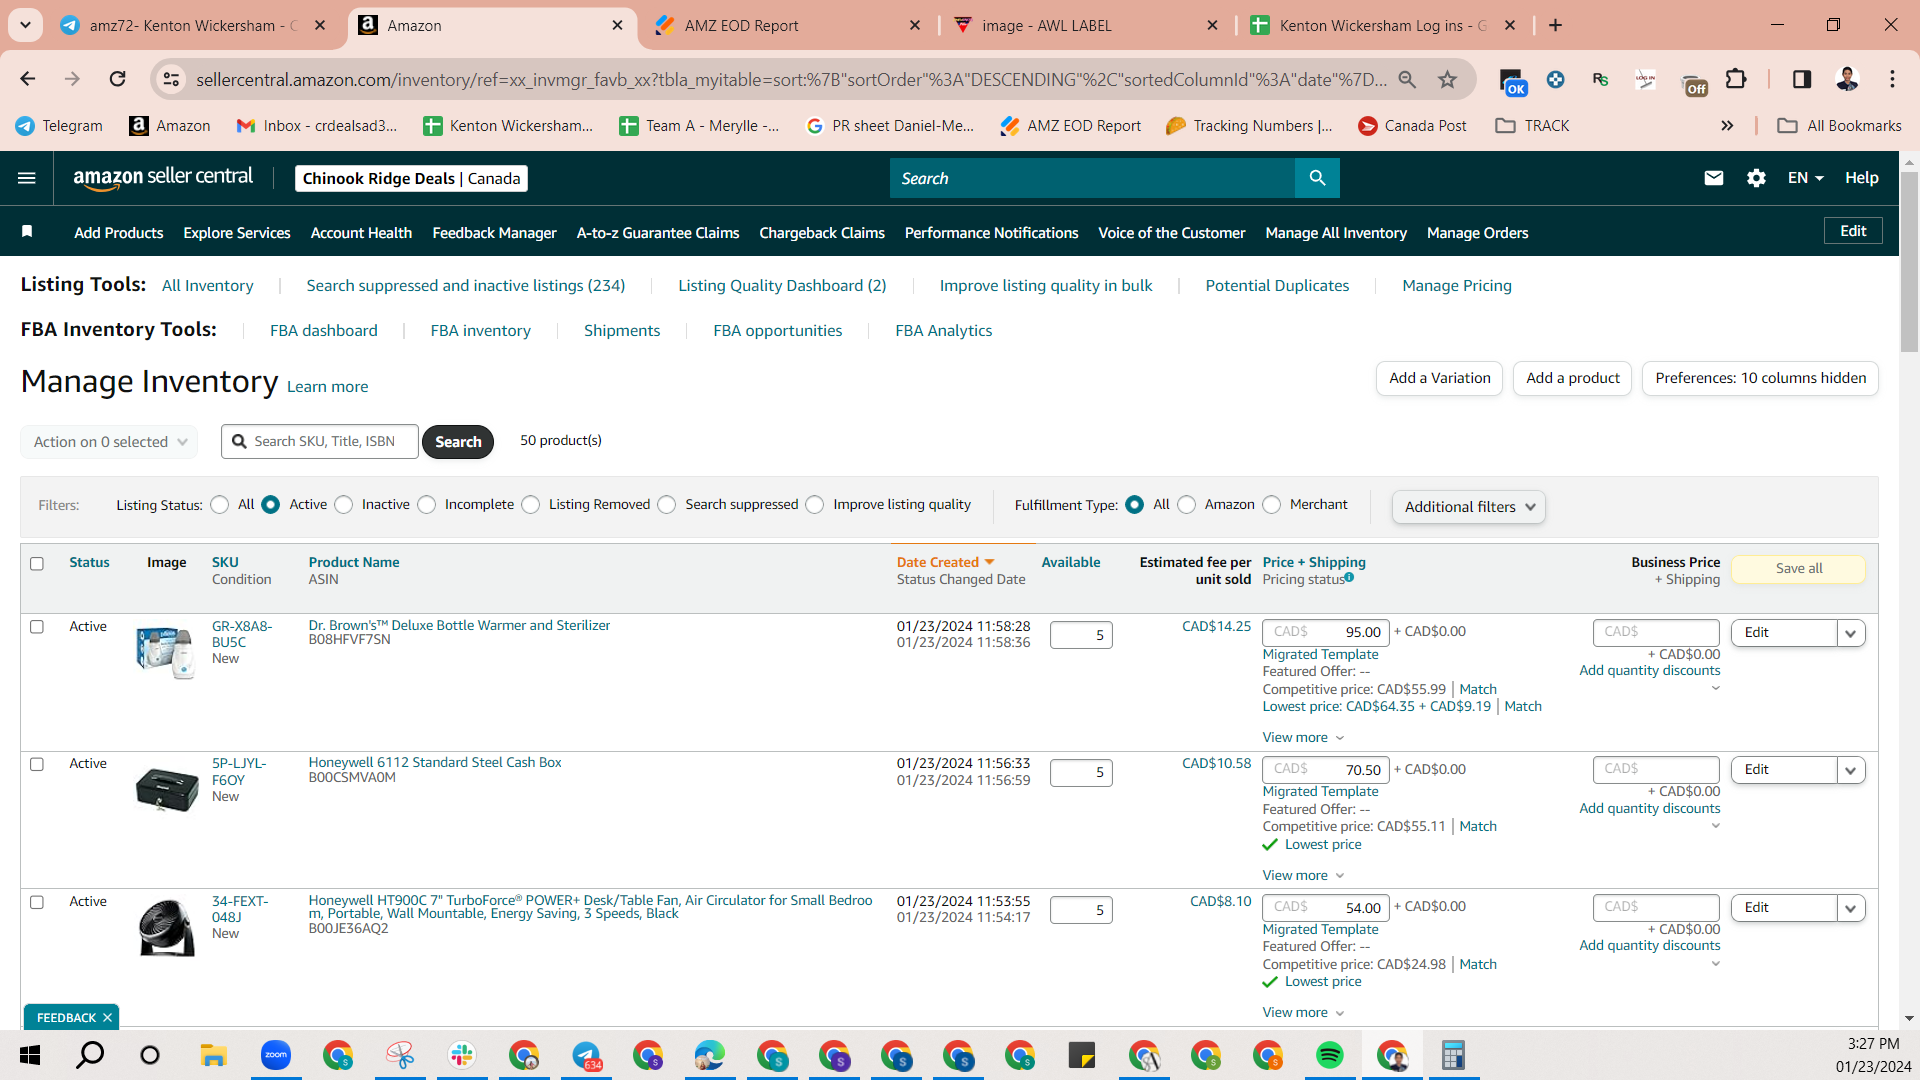Open Windows search from the taskbar

90,1055
